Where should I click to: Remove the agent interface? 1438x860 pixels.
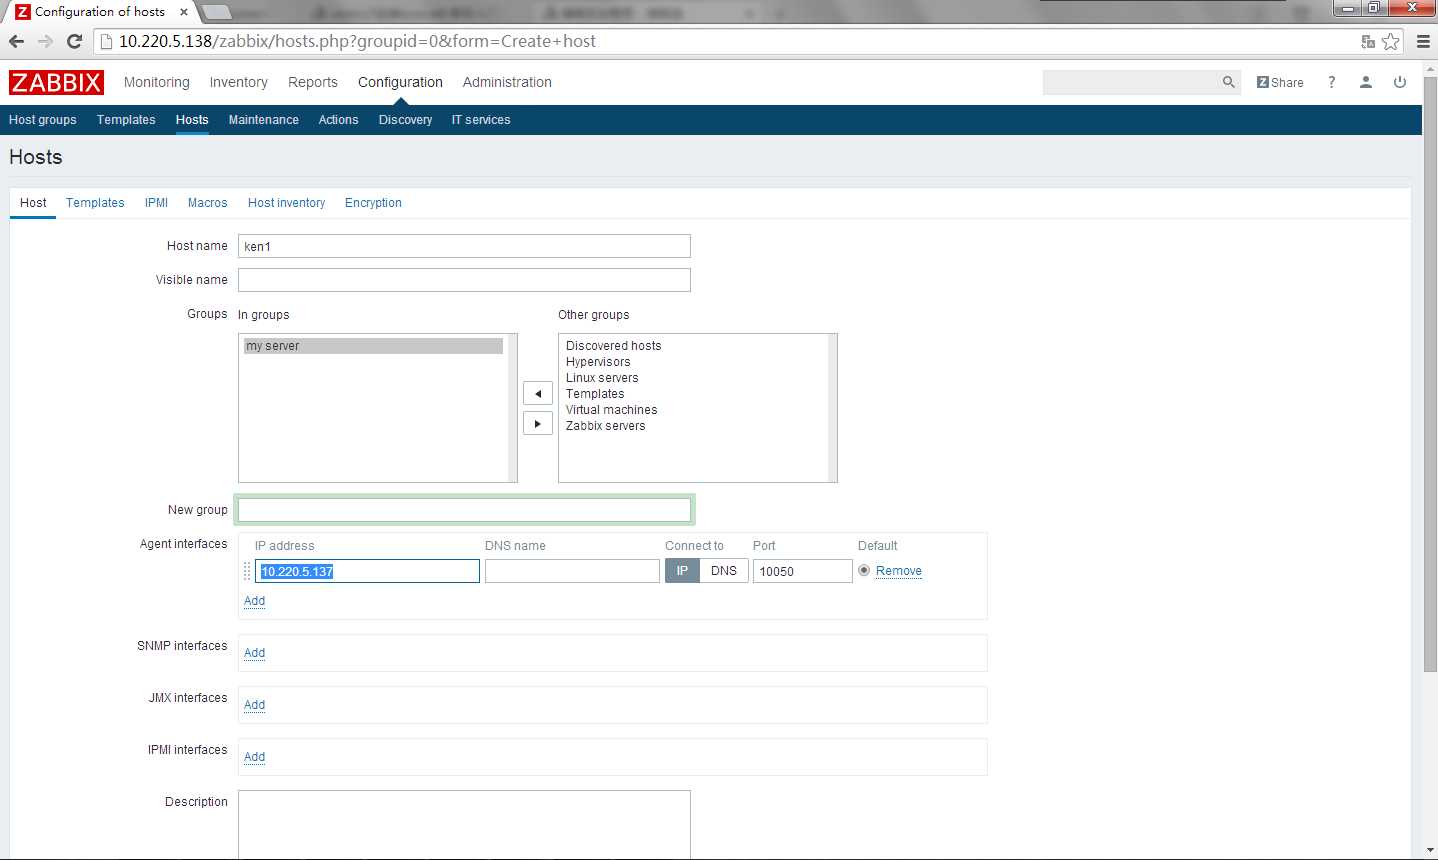pos(899,571)
